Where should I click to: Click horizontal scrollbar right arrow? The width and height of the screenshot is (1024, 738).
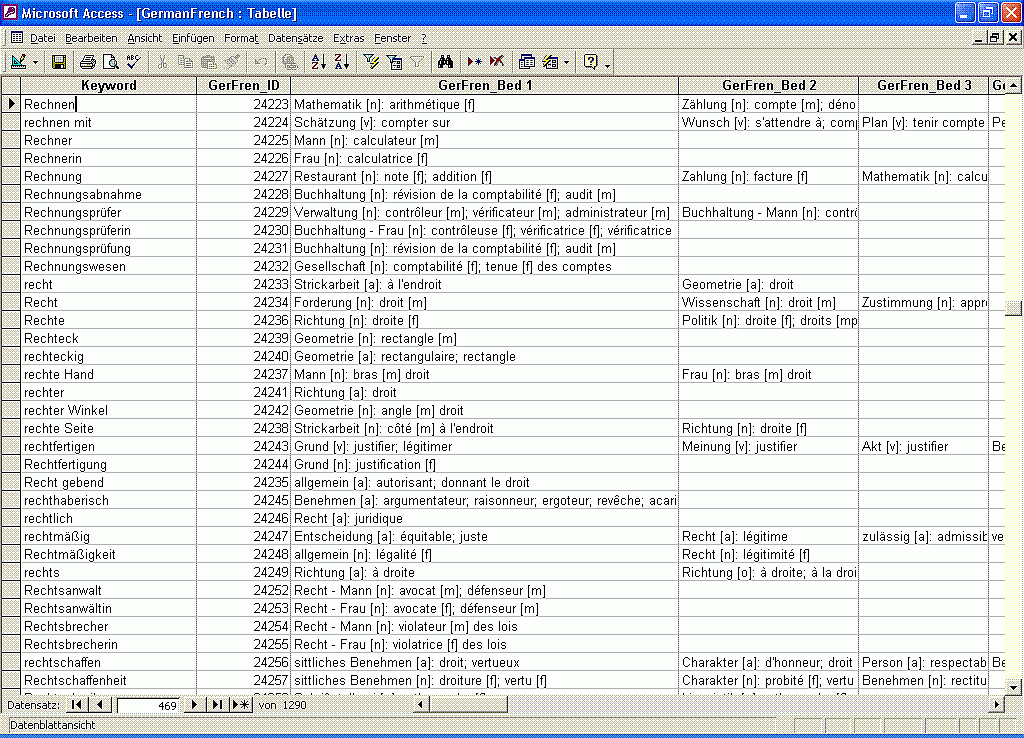pyautogui.click(x=997, y=705)
